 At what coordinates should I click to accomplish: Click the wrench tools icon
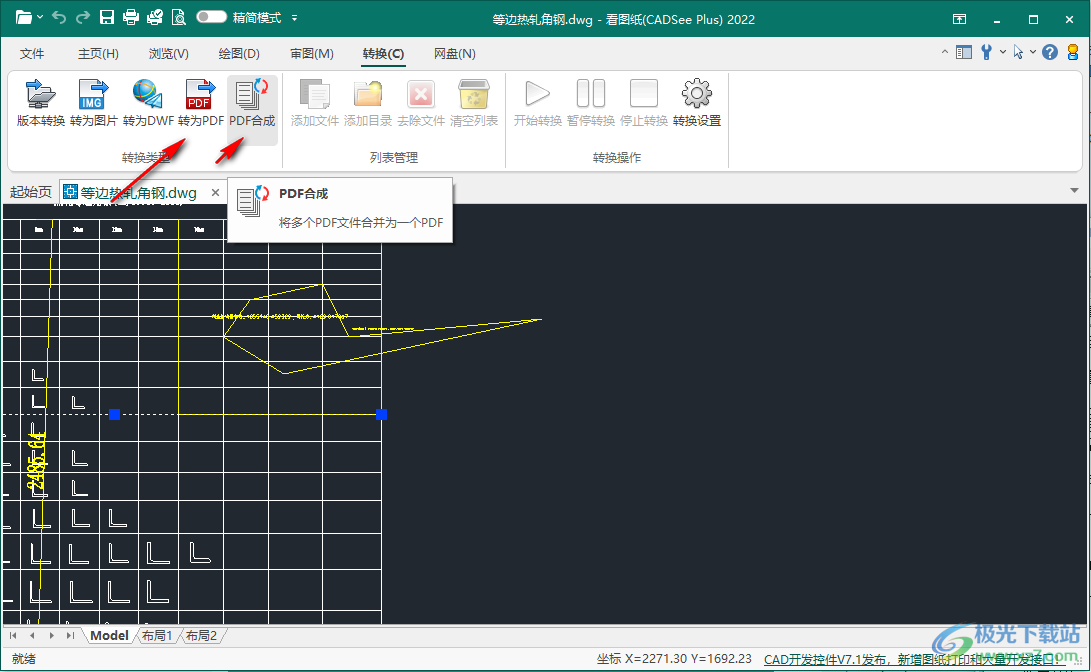click(x=987, y=52)
